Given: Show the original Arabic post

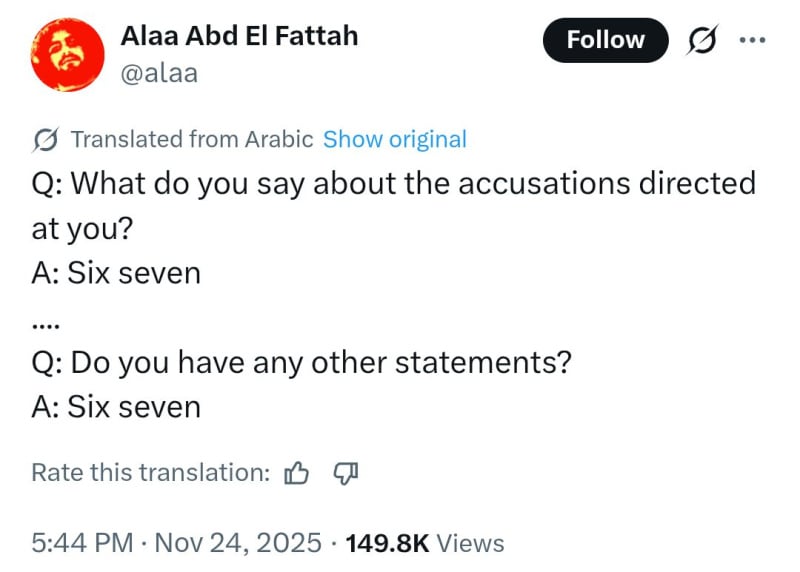Looking at the screenshot, I should coord(395,139).
